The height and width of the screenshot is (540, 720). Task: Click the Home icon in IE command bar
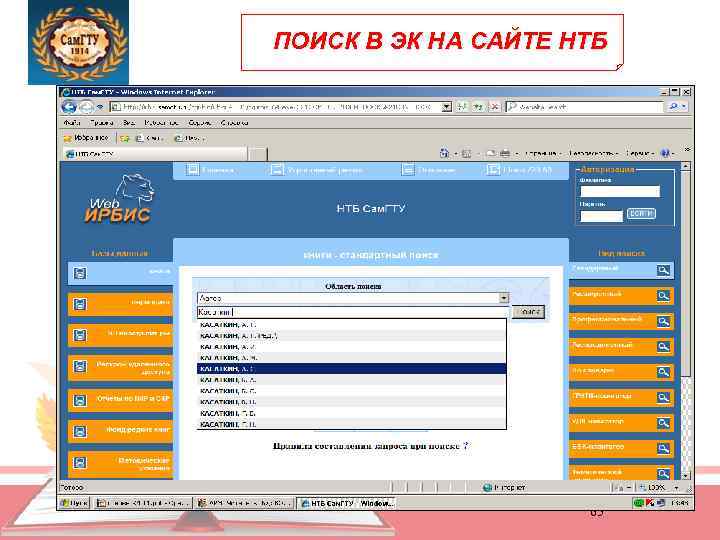444,153
